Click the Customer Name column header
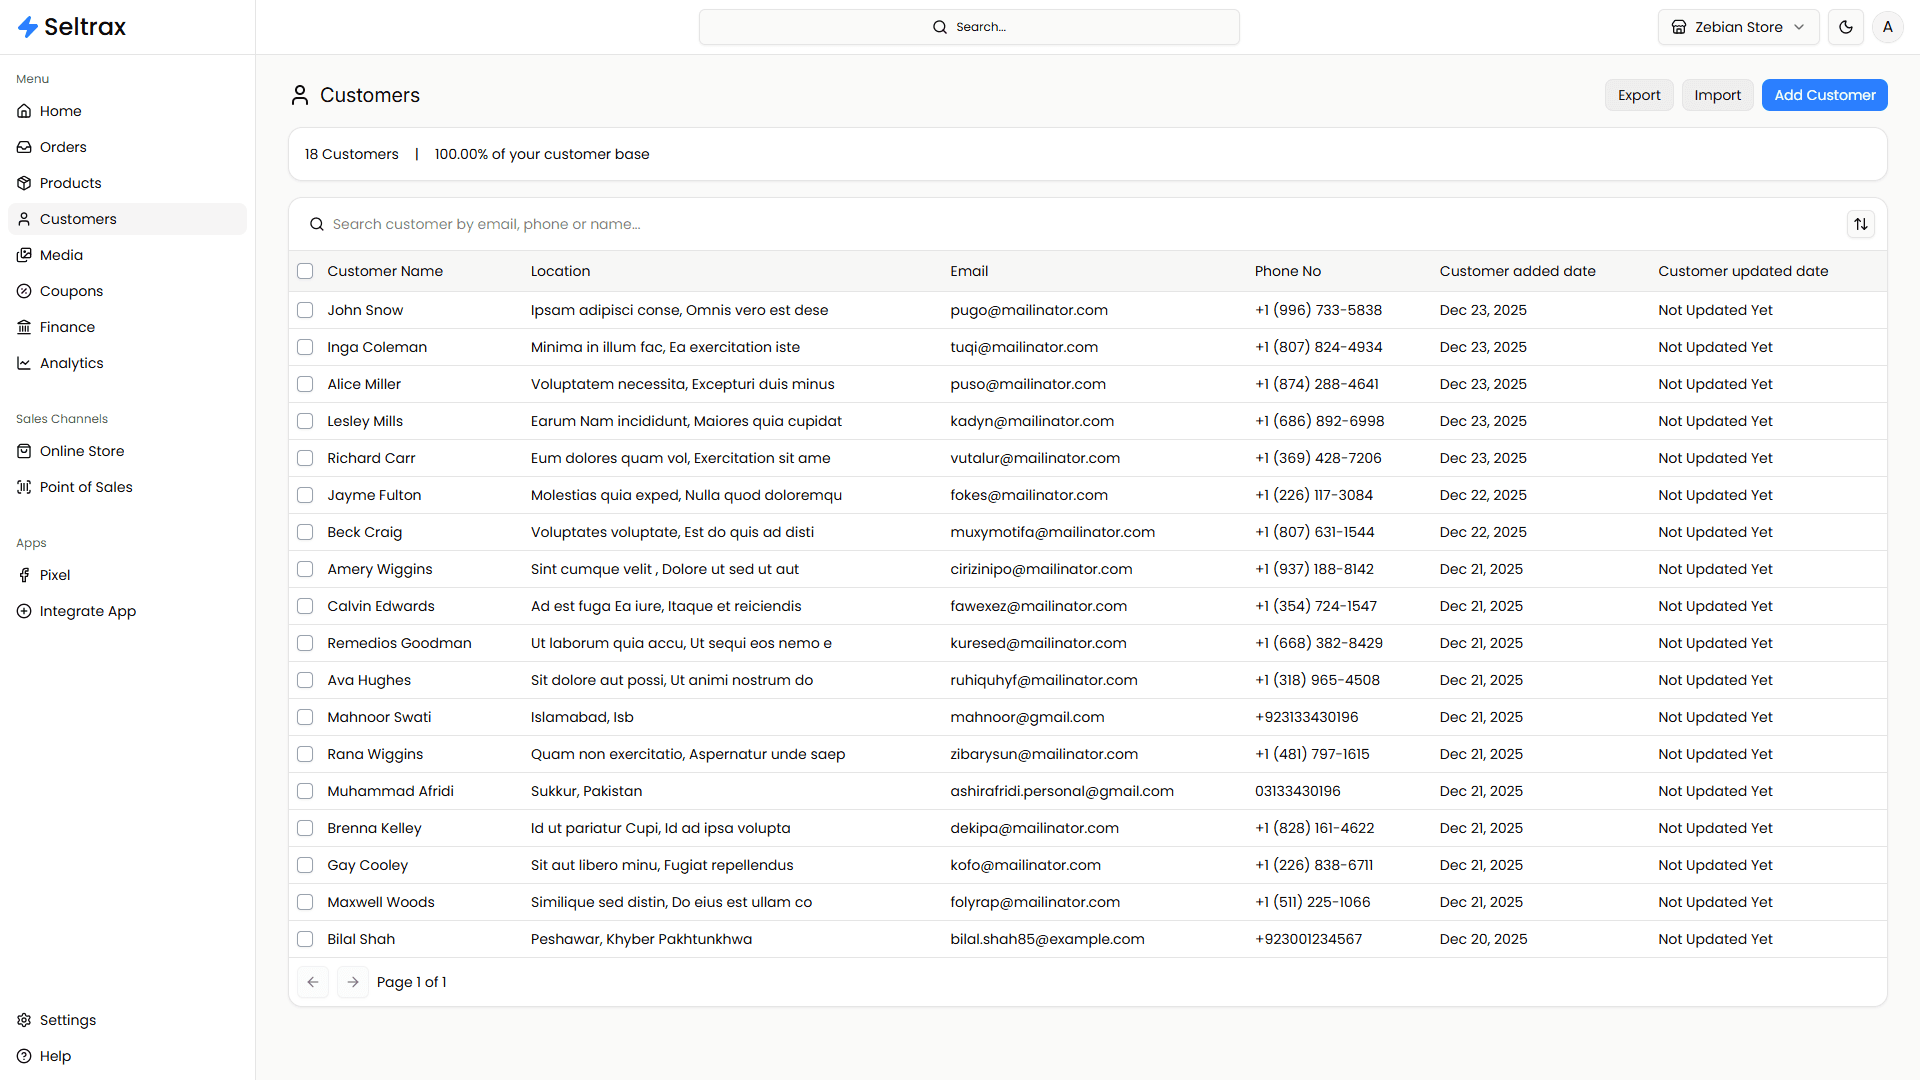Image resolution: width=1920 pixels, height=1080 pixels. (385, 271)
